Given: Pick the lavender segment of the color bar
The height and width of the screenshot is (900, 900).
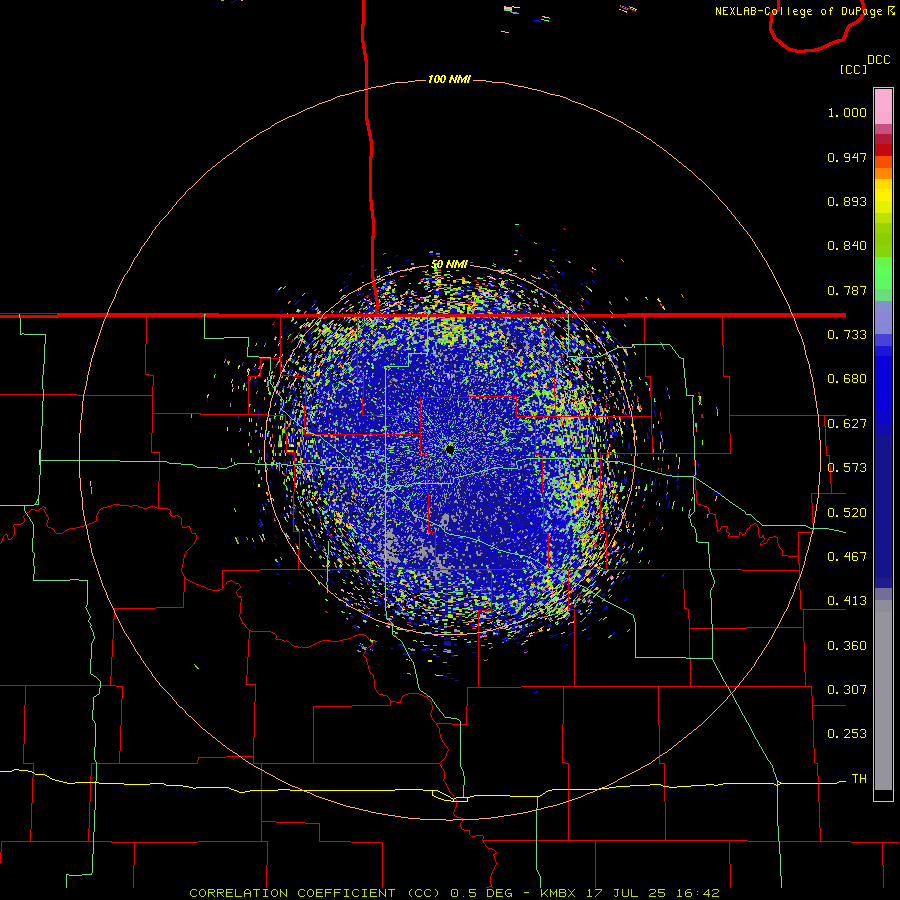Looking at the screenshot, I should (x=883, y=319).
